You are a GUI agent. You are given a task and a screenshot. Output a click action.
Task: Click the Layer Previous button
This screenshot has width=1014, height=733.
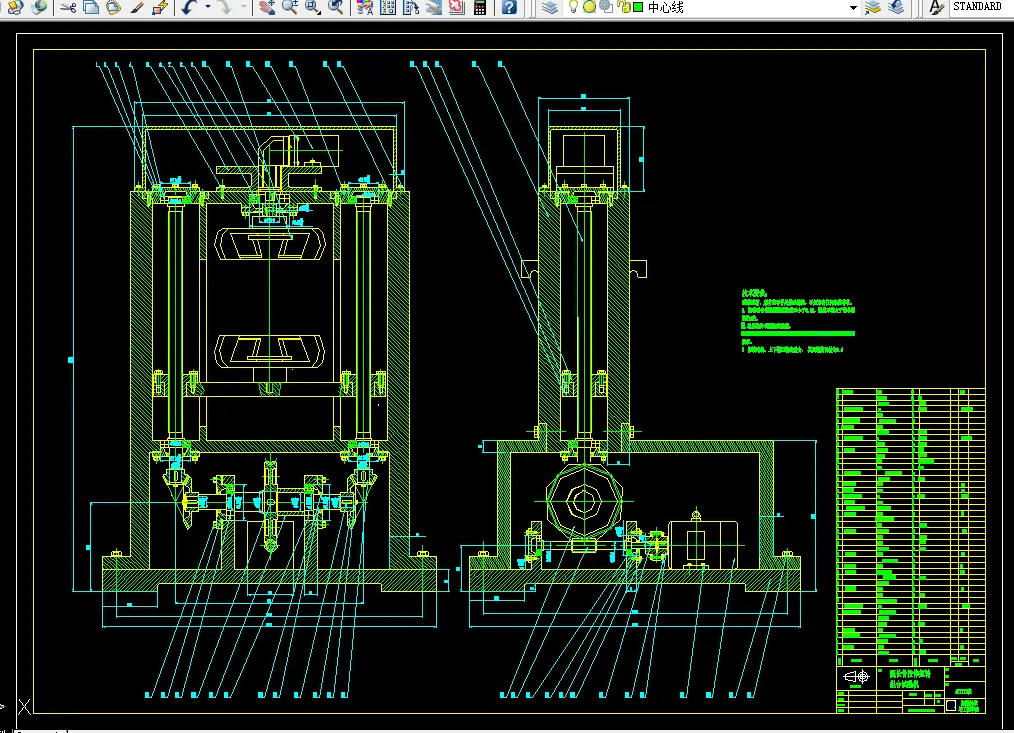(x=896, y=7)
